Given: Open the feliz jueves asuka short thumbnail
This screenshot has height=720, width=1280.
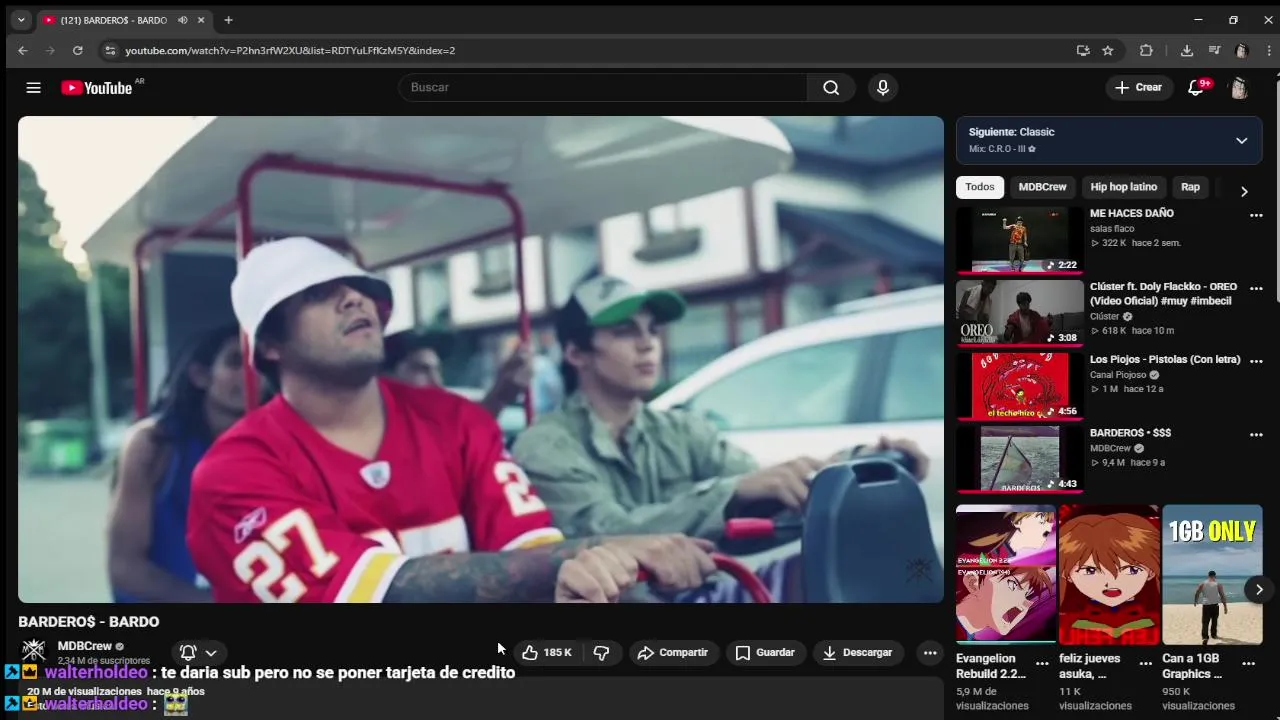Looking at the screenshot, I should click(1109, 574).
